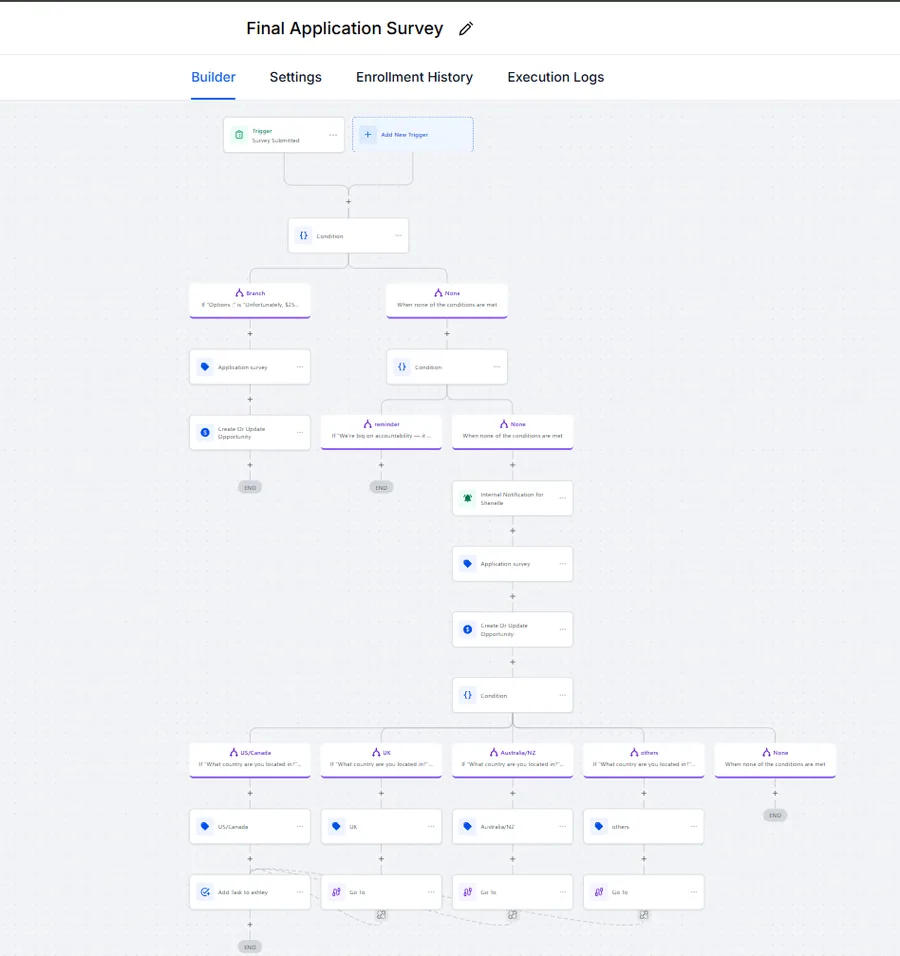This screenshot has width=900, height=956.
Task: Open the Enrollment History tab
Action: pyautogui.click(x=415, y=77)
